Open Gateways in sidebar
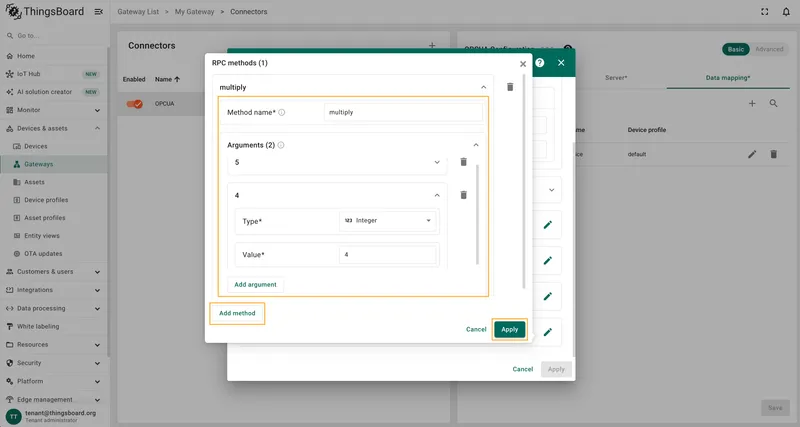The image size is (800, 427). 54,164
